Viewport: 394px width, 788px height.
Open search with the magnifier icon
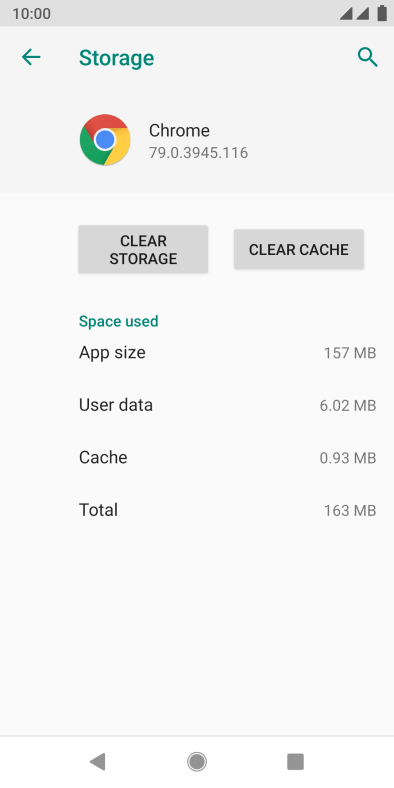click(367, 57)
